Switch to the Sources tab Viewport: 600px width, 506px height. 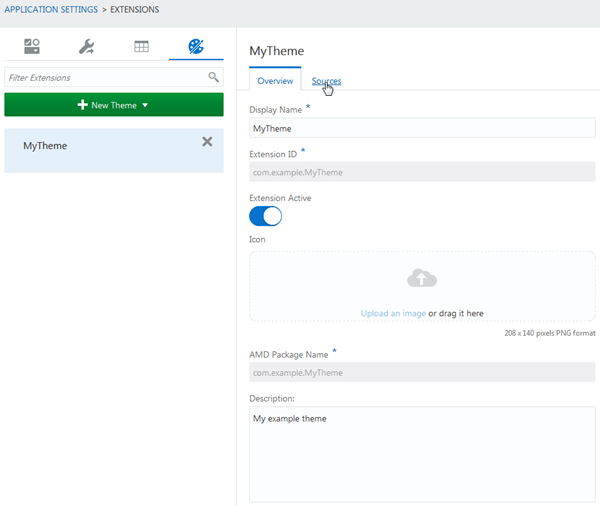(x=326, y=81)
